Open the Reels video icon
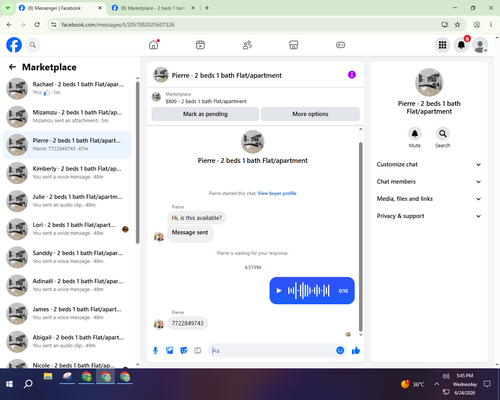Screen dimensions: 500x400 click(200, 45)
